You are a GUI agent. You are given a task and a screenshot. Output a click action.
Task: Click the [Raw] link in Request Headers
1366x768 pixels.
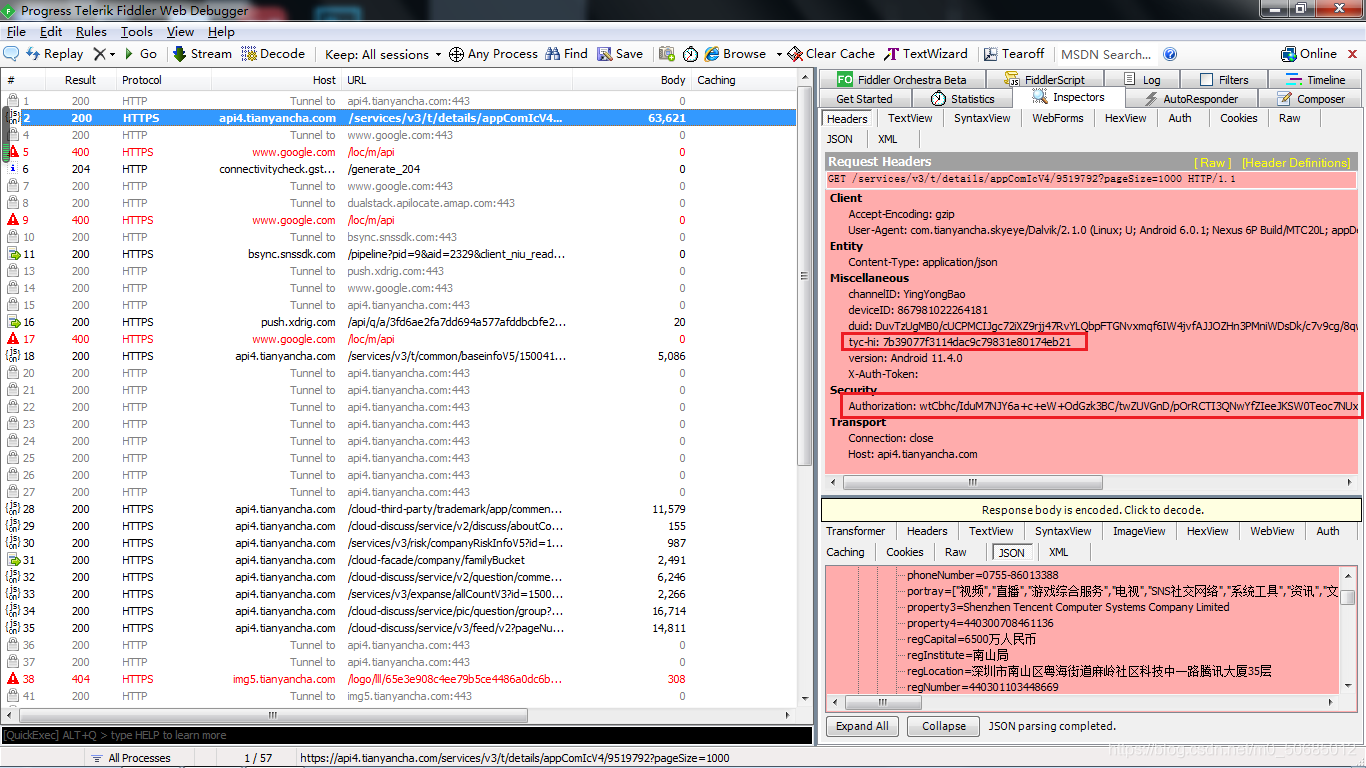pos(1215,162)
